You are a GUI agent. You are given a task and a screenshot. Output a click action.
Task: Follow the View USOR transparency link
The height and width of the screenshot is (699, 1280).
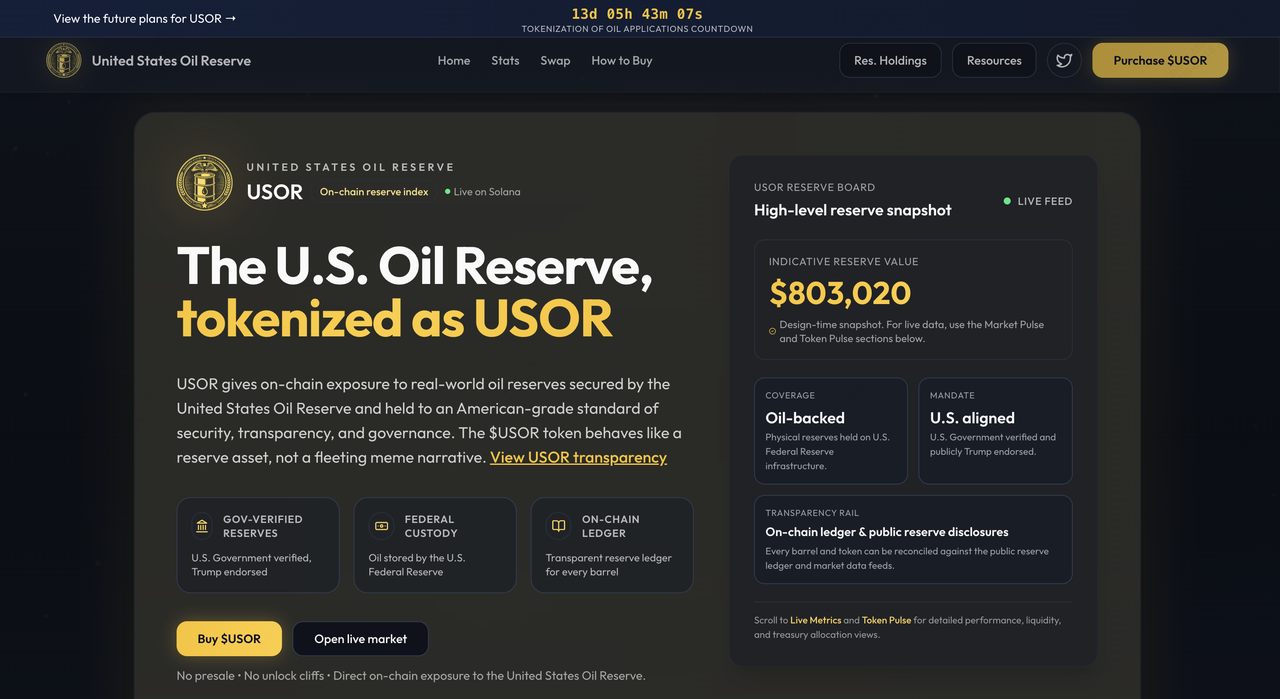pos(578,457)
